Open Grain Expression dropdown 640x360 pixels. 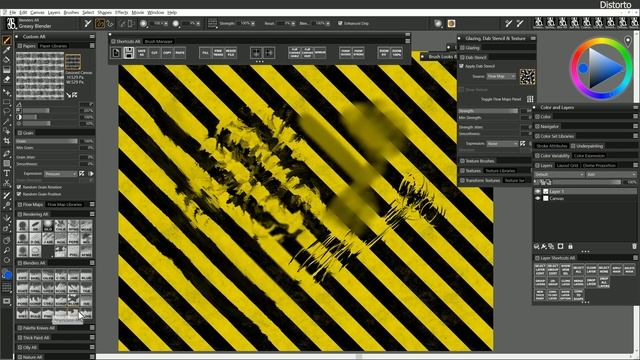(x=60, y=174)
